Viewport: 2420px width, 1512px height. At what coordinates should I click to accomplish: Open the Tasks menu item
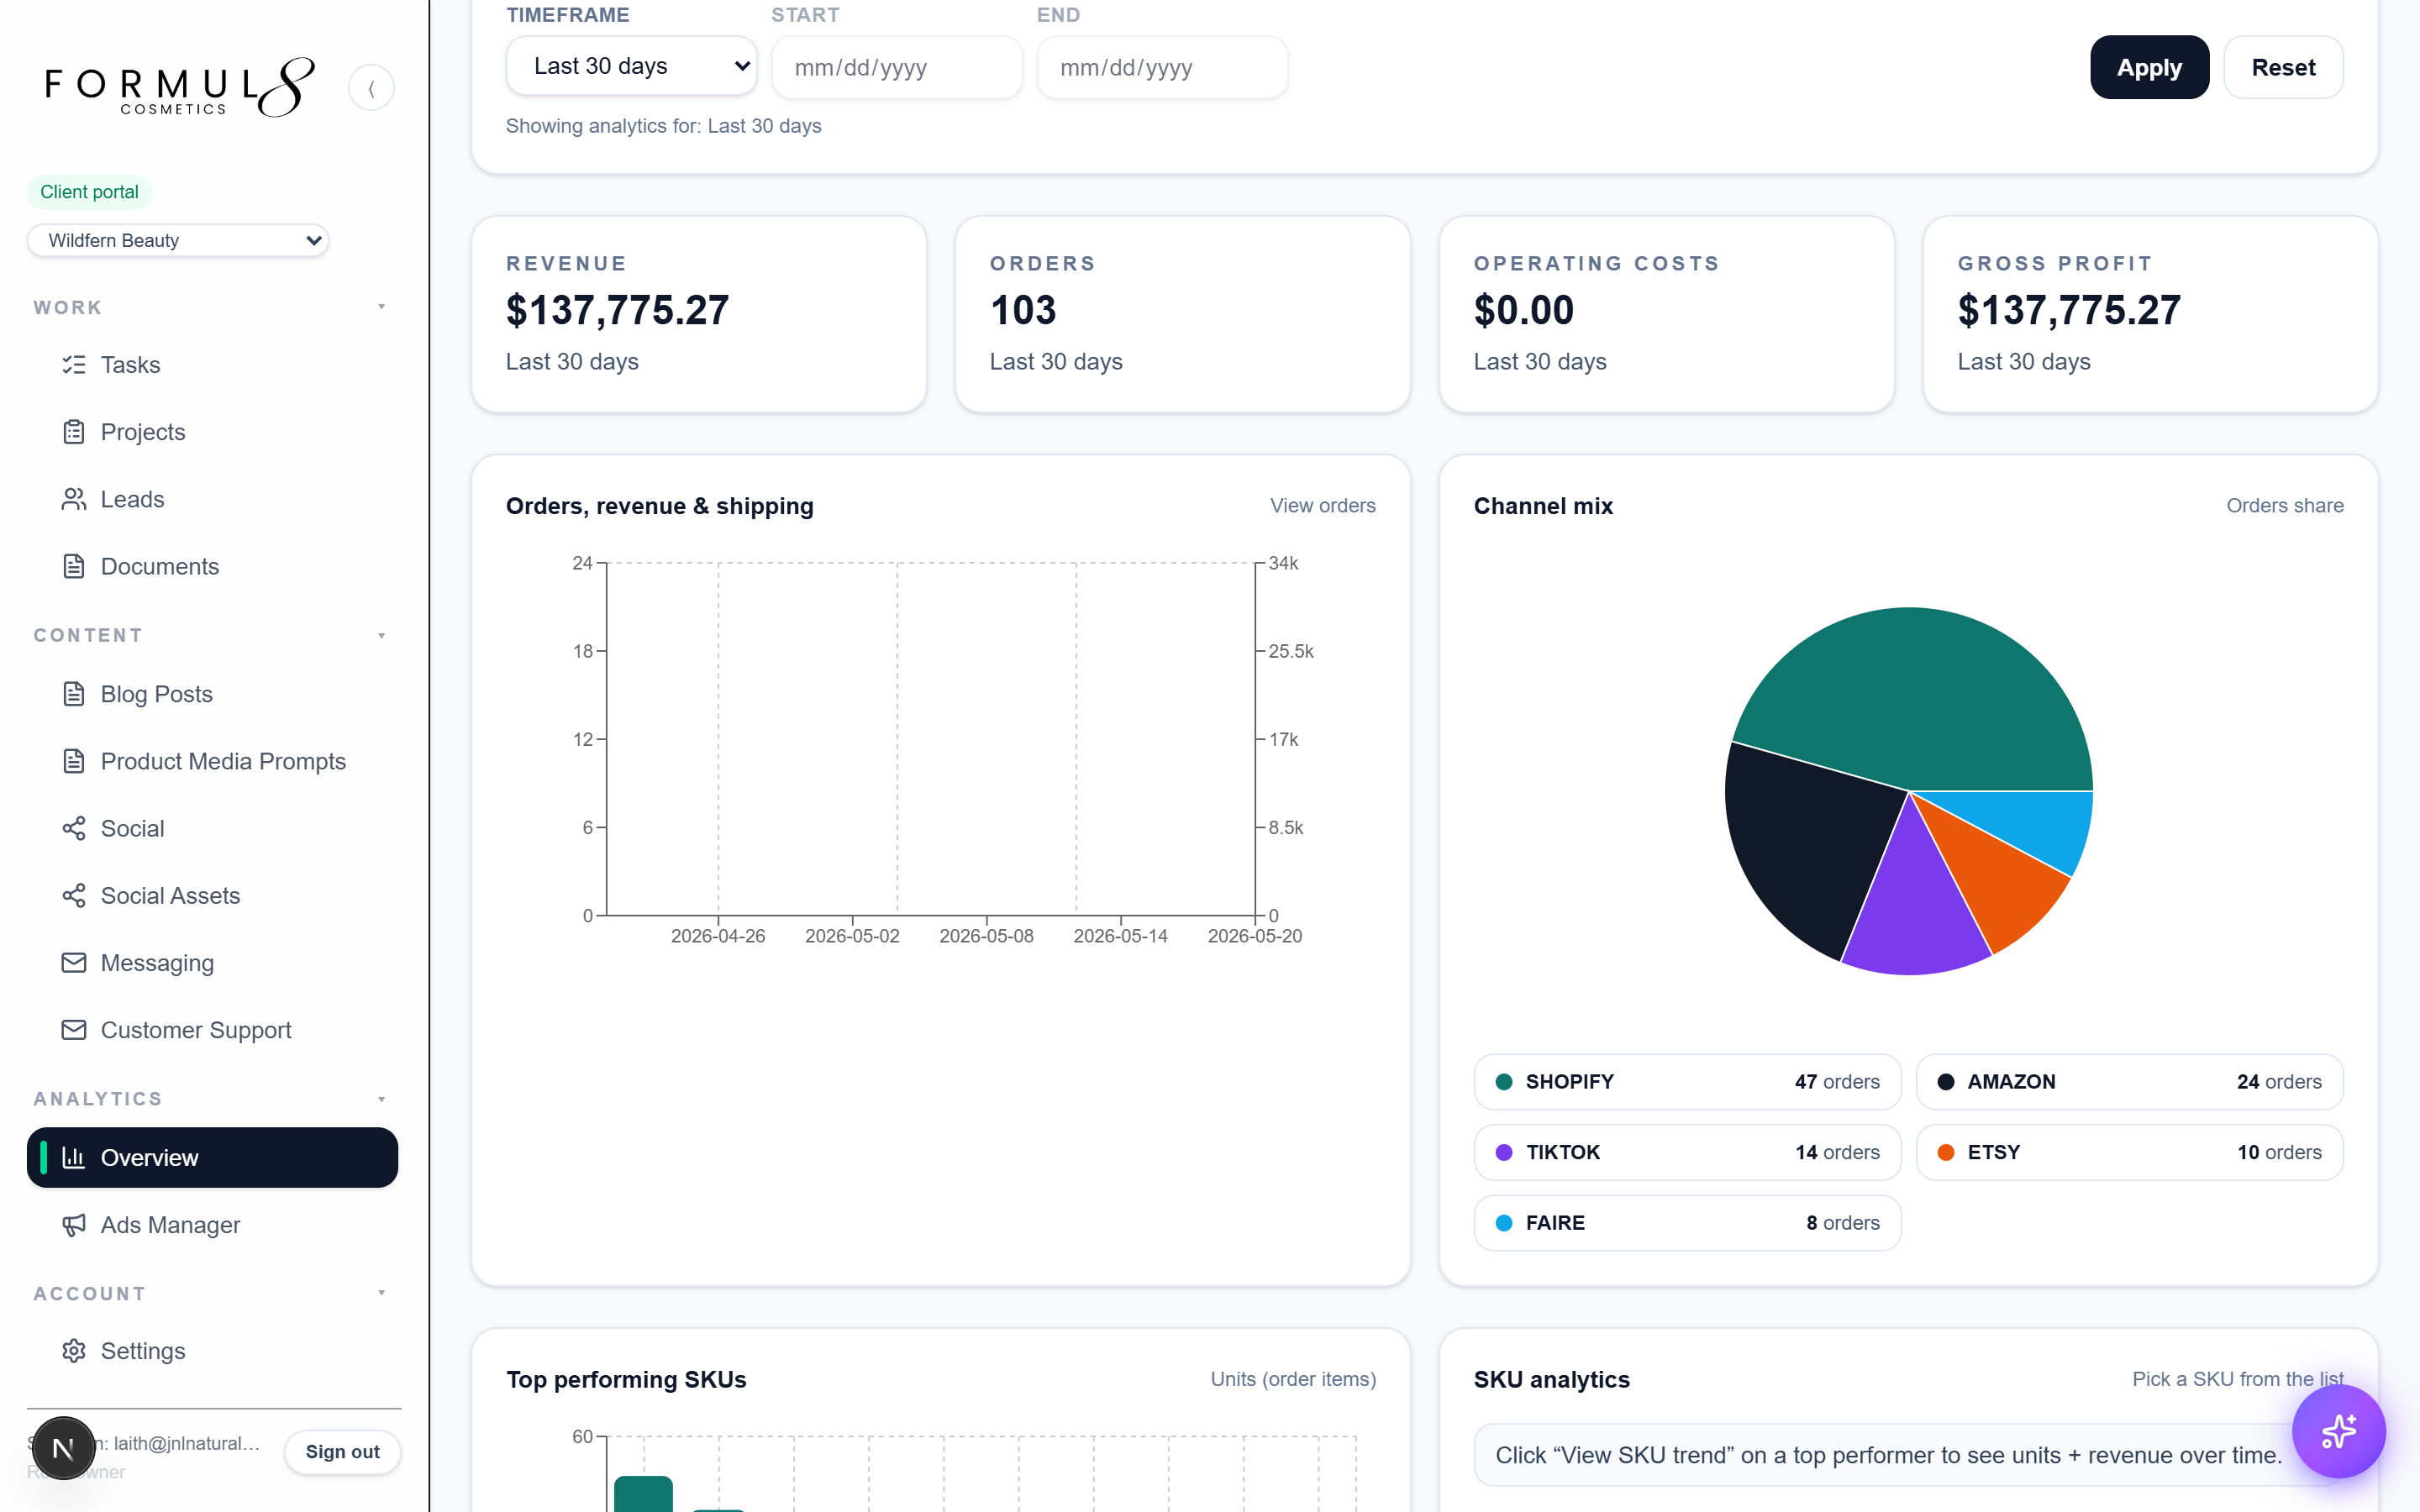click(x=212, y=365)
